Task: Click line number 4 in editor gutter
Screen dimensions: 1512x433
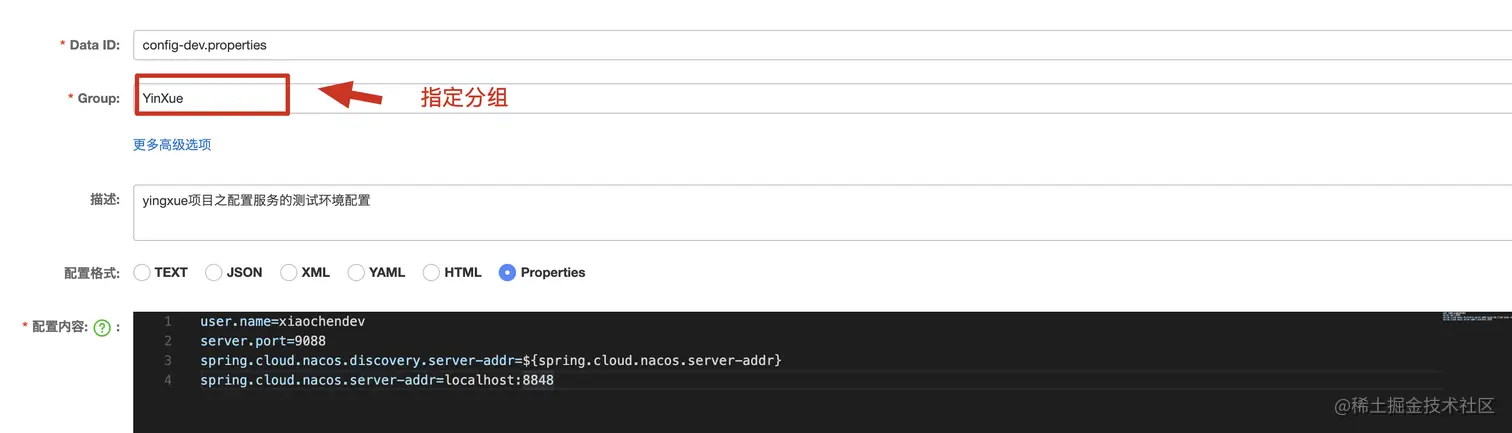Action: 168,380
